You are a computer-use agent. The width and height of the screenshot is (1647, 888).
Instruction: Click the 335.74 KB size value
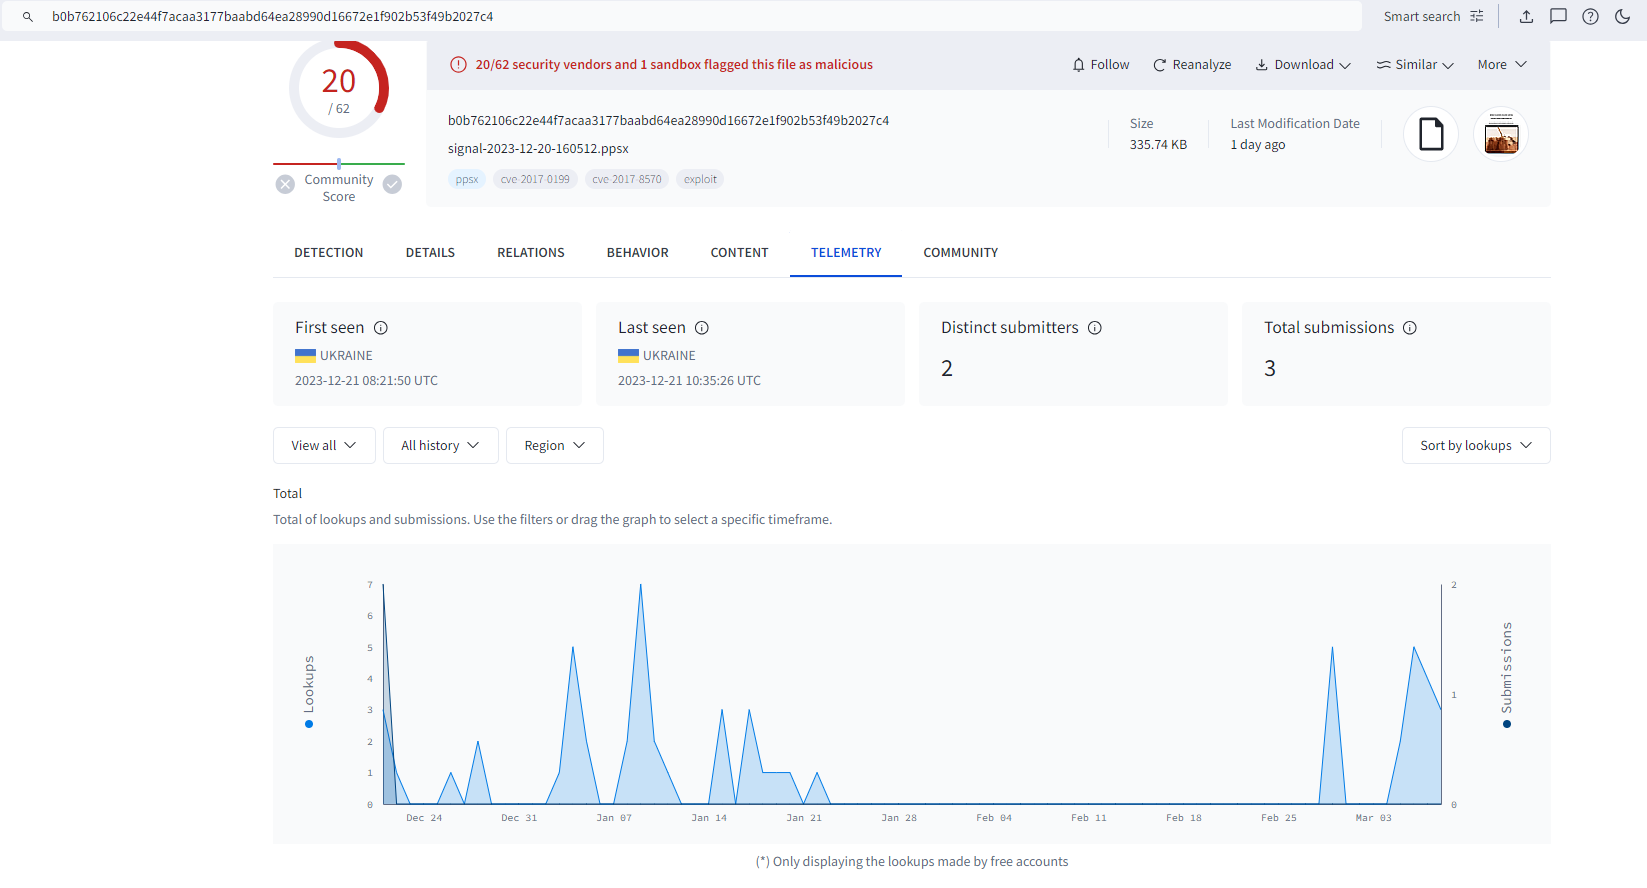point(1158,145)
